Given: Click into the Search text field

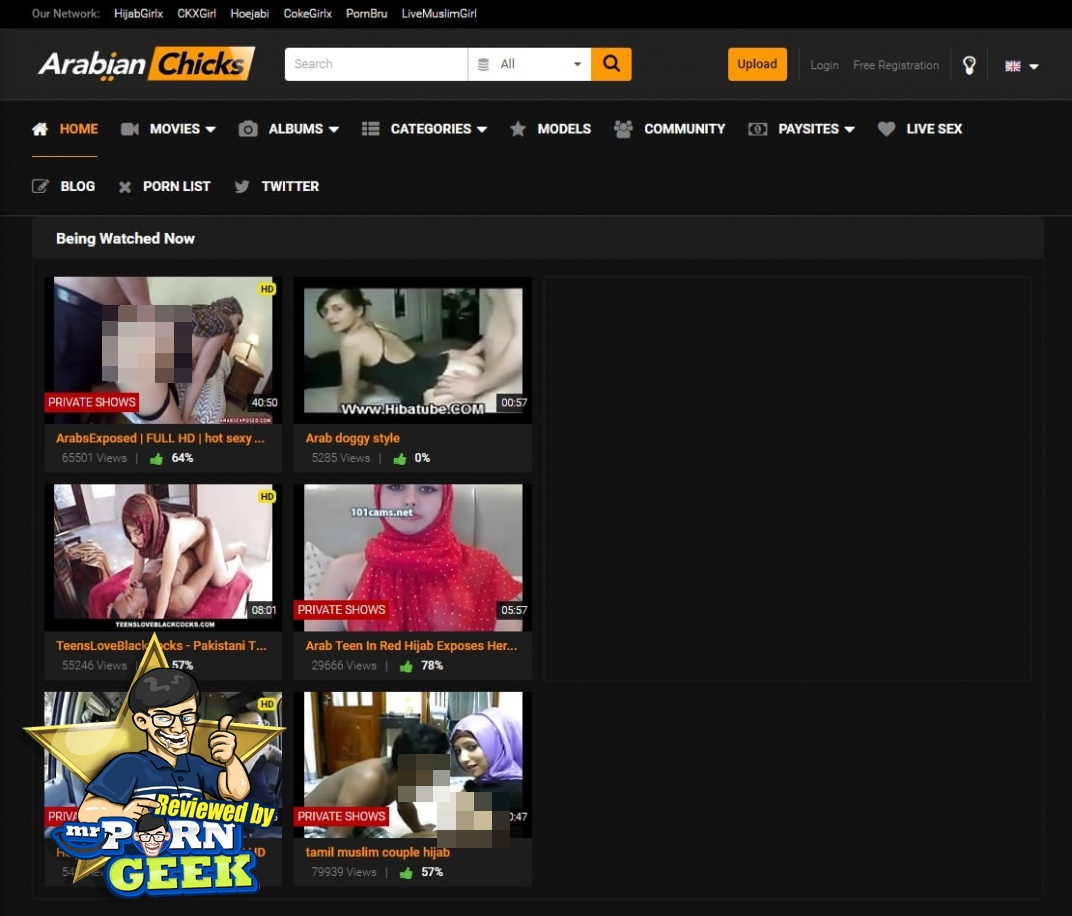Looking at the screenshot, I should coord(375,64).
